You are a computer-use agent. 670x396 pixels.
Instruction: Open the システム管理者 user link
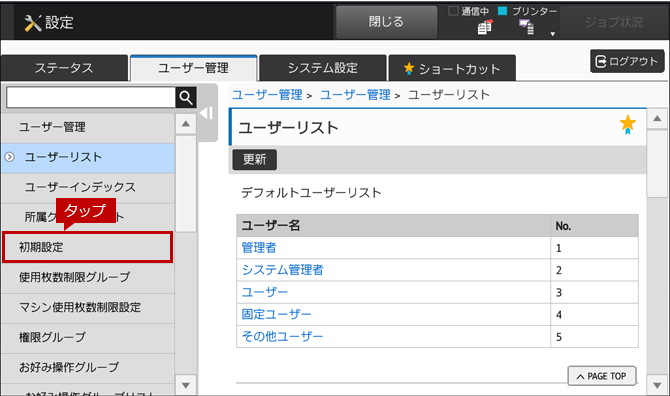coord(282,270)
